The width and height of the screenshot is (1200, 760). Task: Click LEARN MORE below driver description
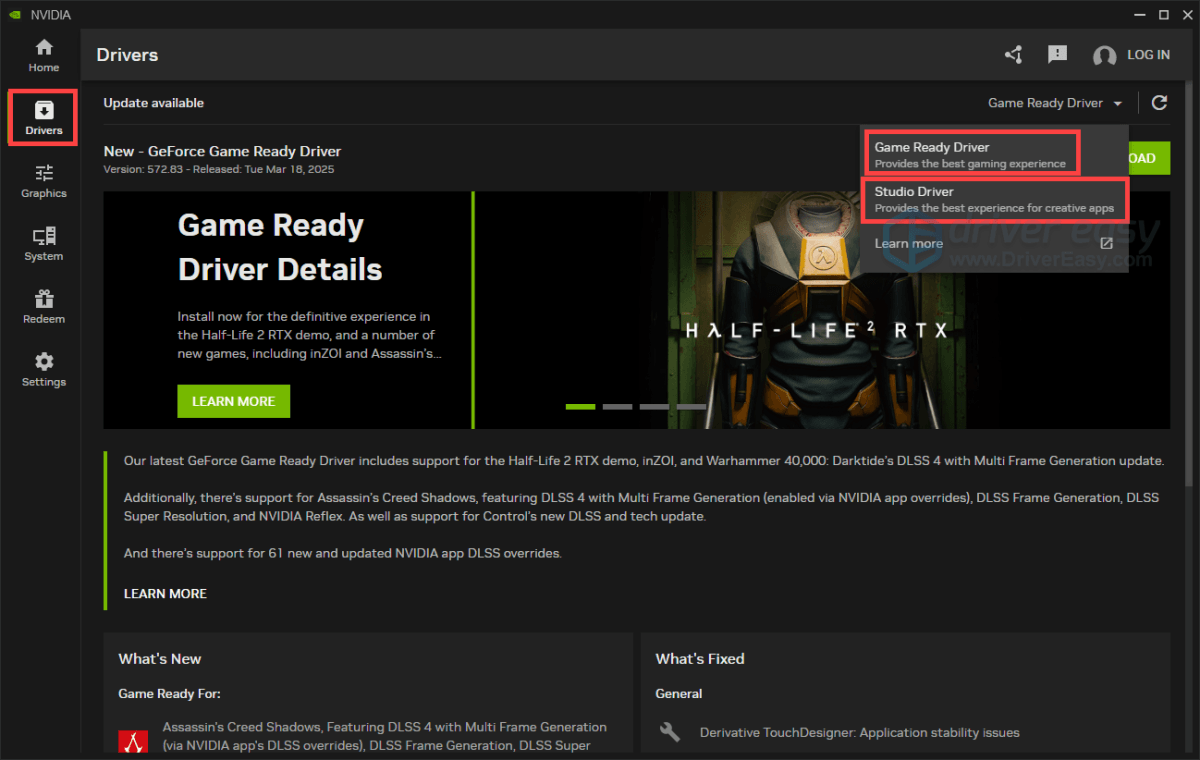click(165, 593)
